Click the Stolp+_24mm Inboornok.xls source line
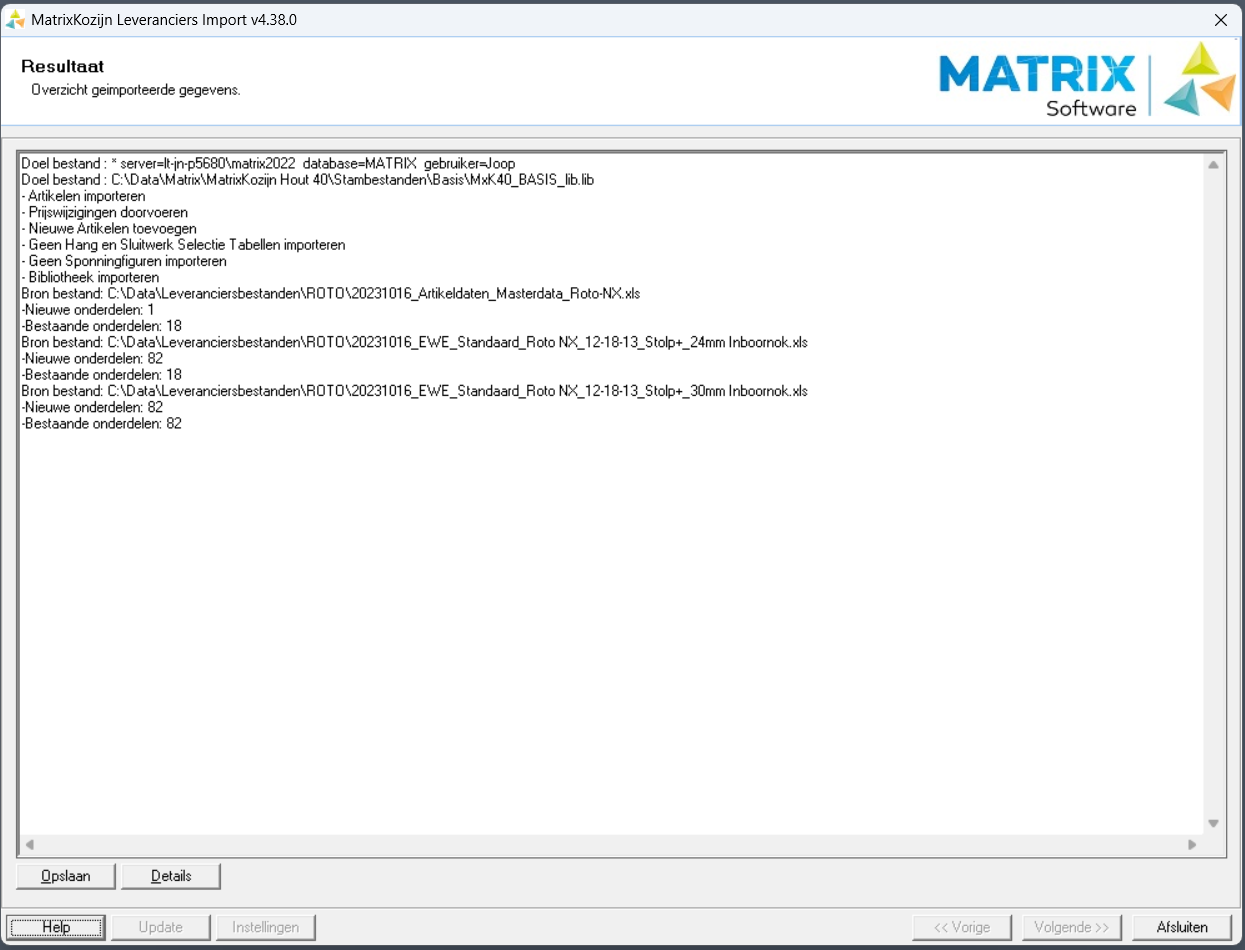The height and width of the screenshot is (950, 1245). (414, 342)
